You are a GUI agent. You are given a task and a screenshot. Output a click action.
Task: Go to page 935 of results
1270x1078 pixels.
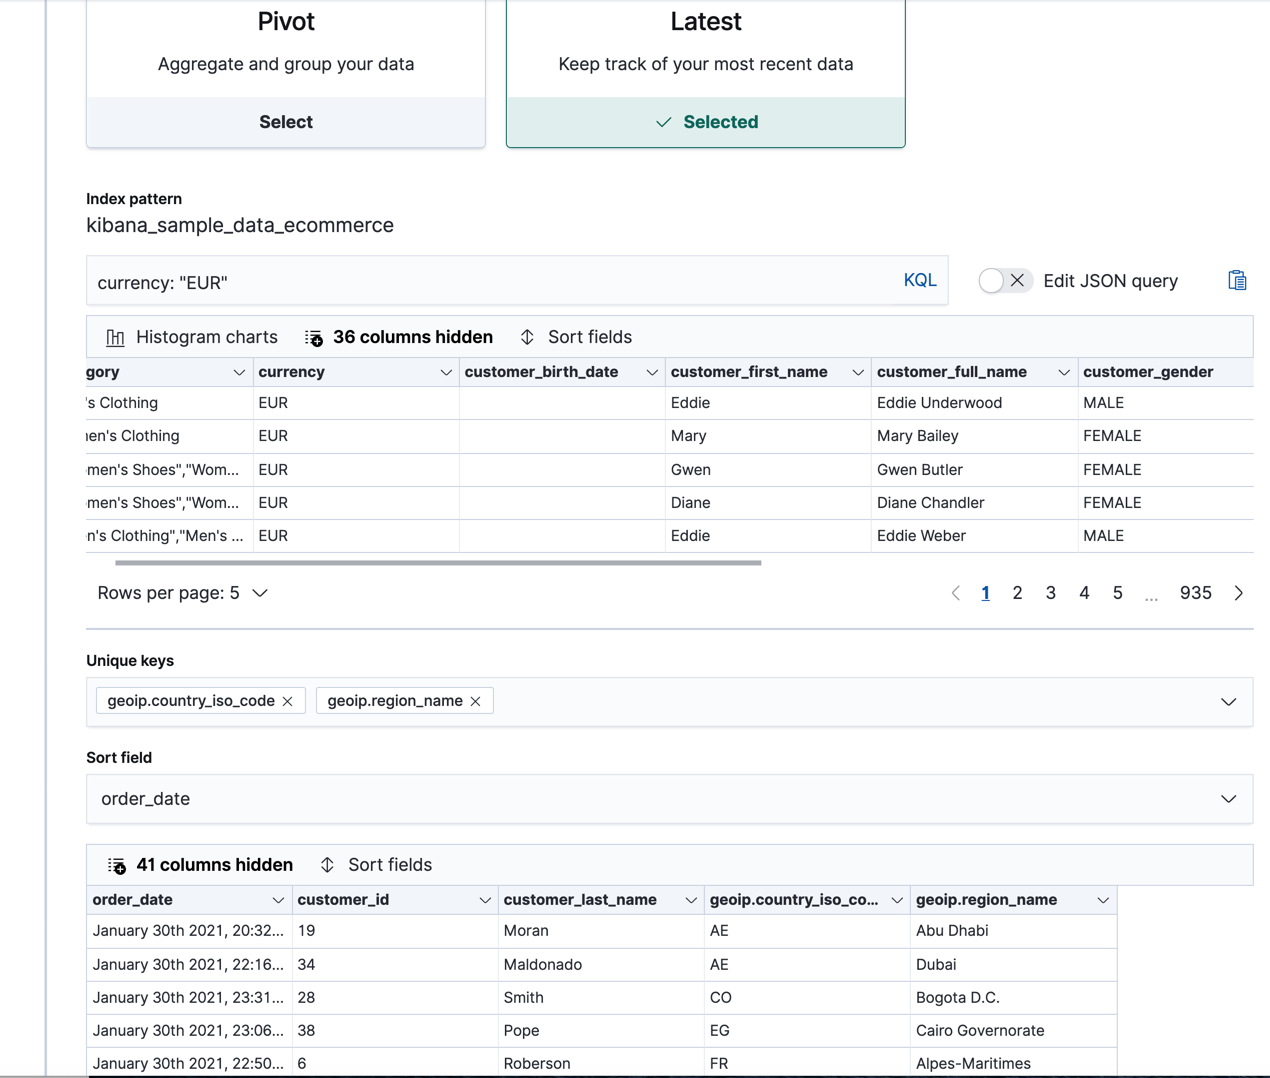[1195, 592]
